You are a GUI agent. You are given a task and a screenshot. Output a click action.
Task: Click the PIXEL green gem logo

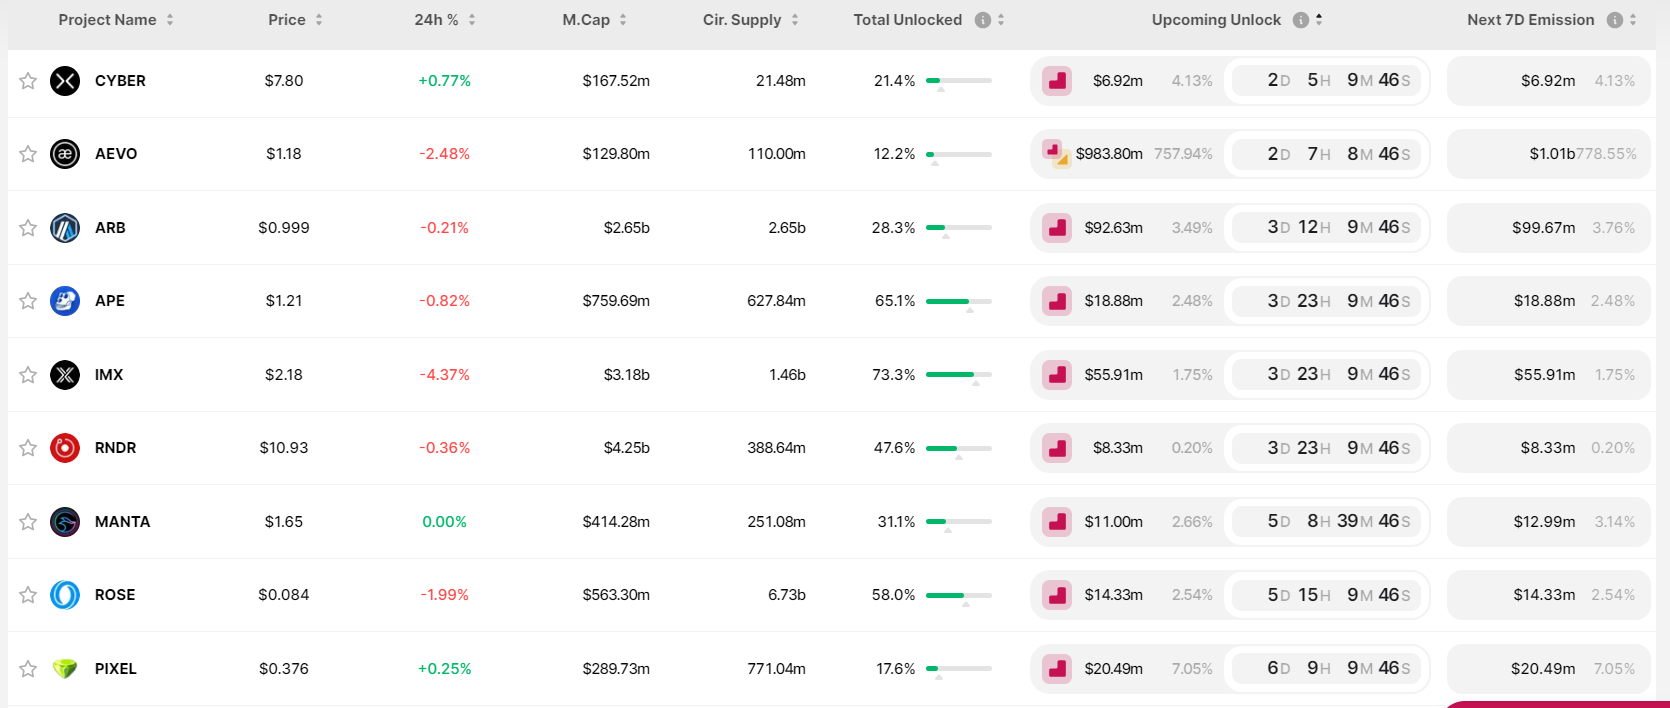65,669
